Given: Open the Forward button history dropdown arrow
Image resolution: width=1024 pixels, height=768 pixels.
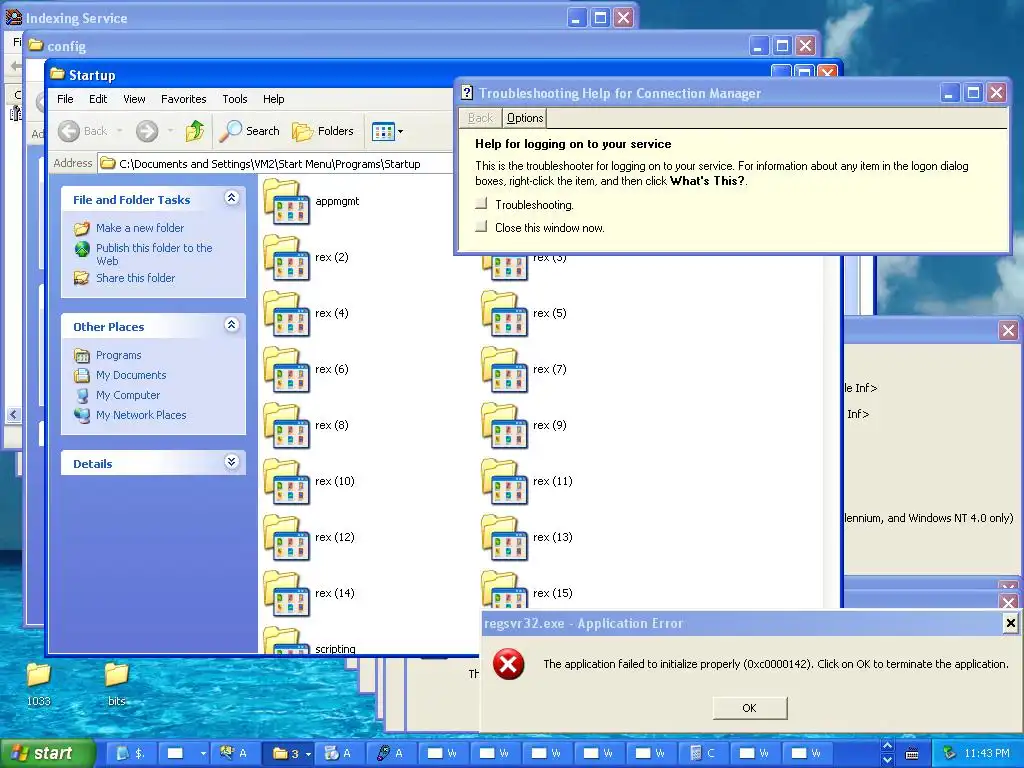Looking at the screenshot, I should tap(170, 131).
